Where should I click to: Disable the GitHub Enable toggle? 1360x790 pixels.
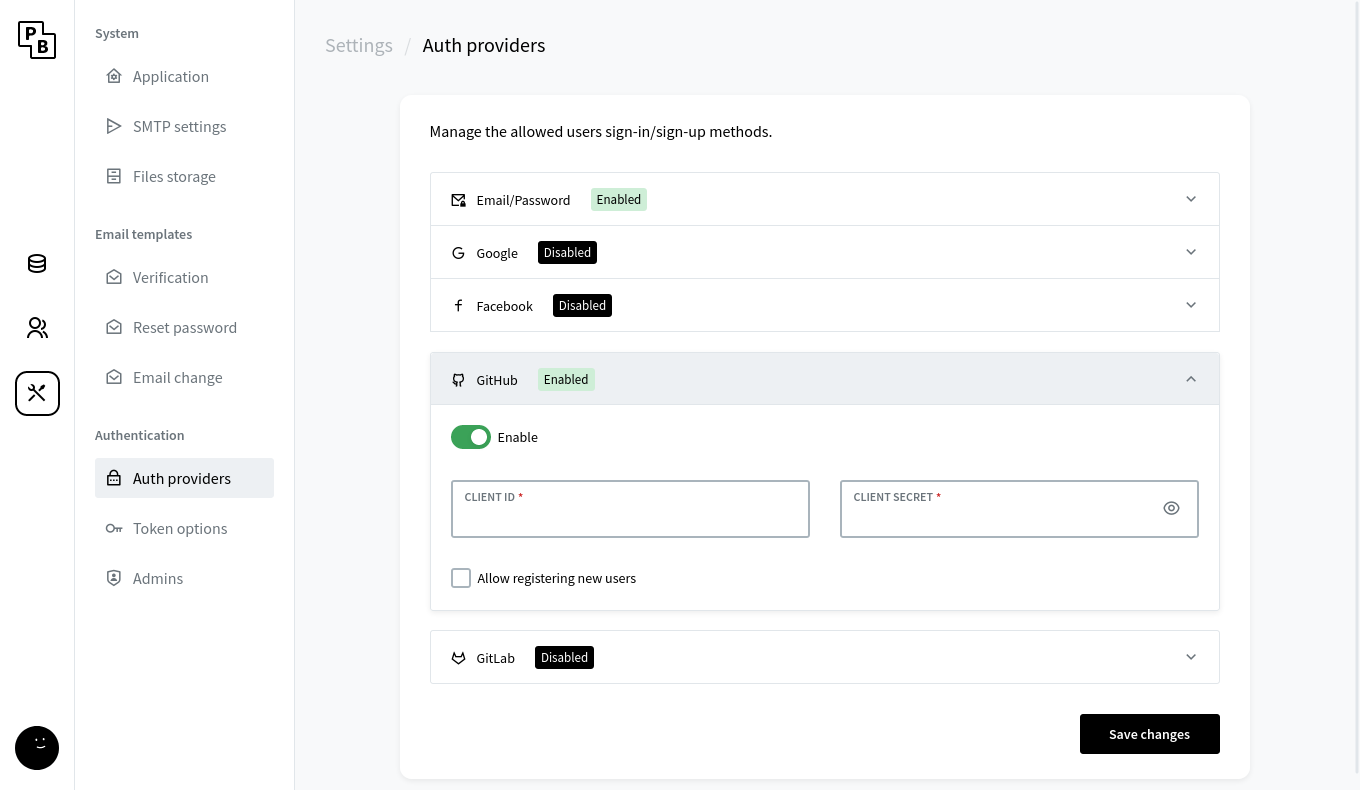tap(470, 437)
